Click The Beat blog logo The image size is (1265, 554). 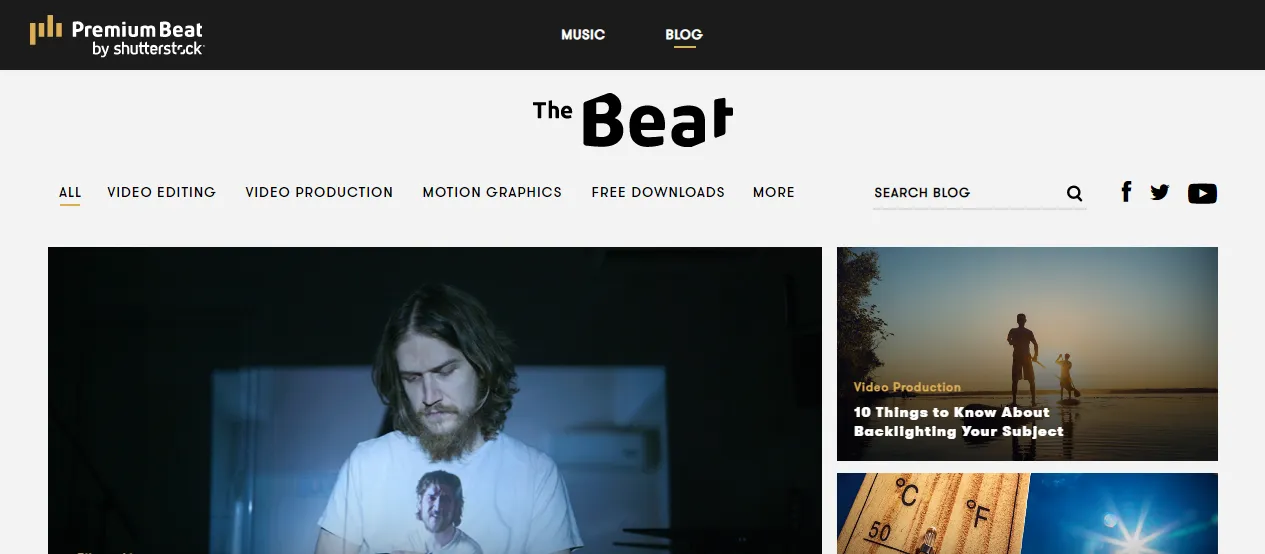coord(633,120)
